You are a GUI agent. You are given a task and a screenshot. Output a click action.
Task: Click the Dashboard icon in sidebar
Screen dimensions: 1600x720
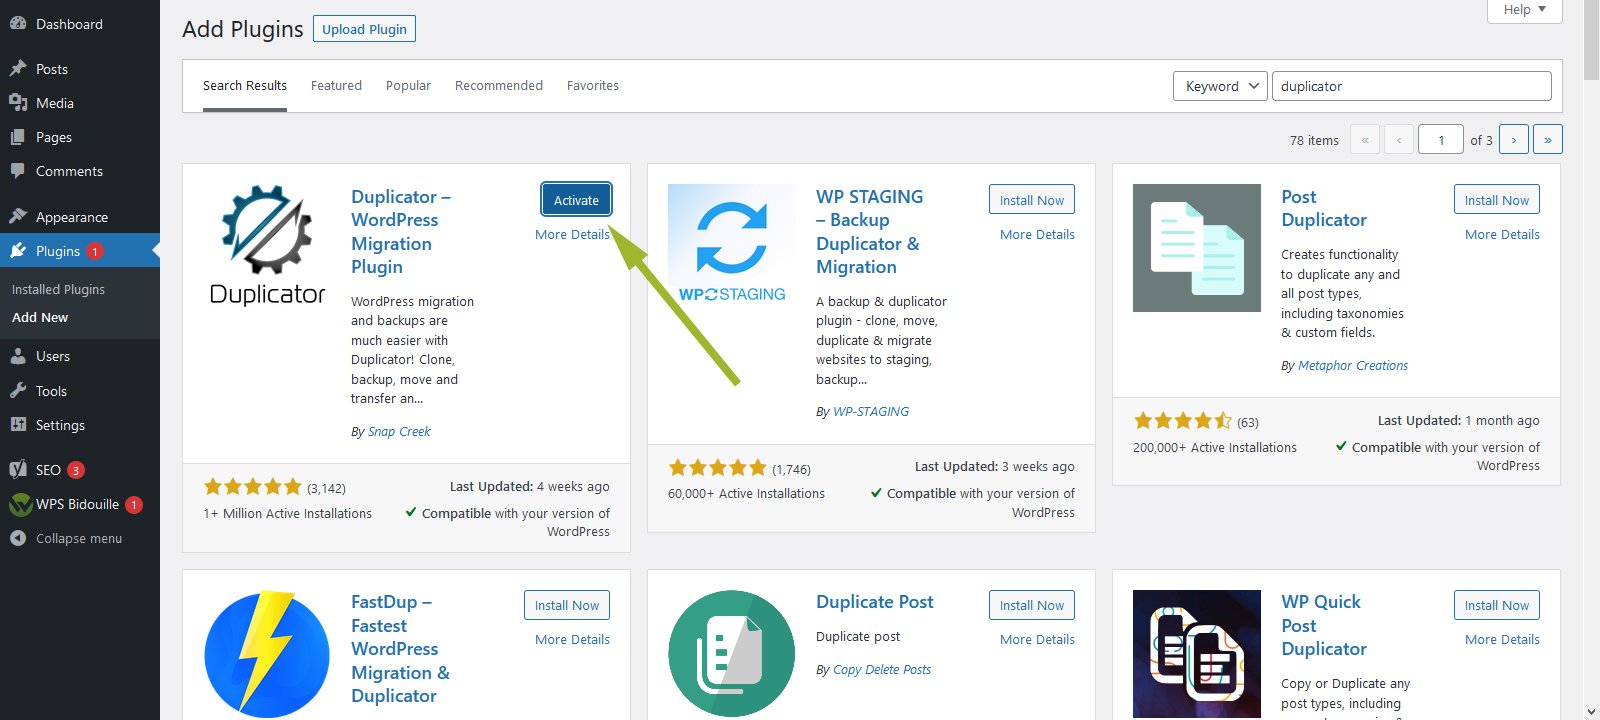[18, 24]
